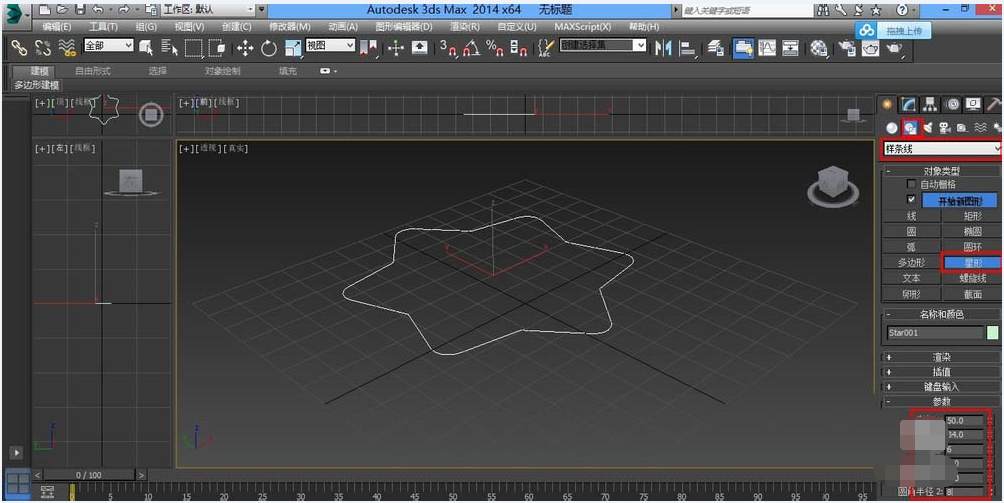Select the Rotate tool in the toolbar

[269, 47]
